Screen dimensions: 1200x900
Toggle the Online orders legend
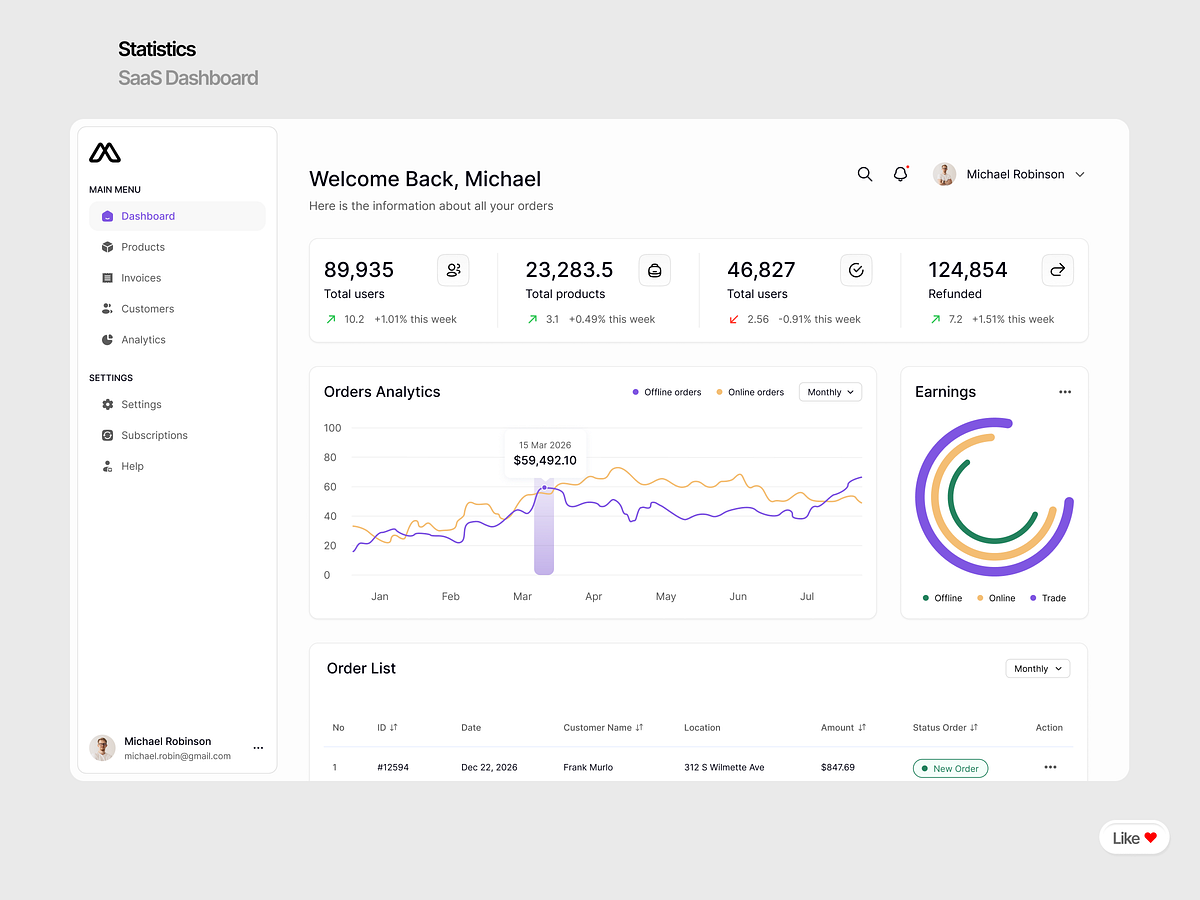749,392
